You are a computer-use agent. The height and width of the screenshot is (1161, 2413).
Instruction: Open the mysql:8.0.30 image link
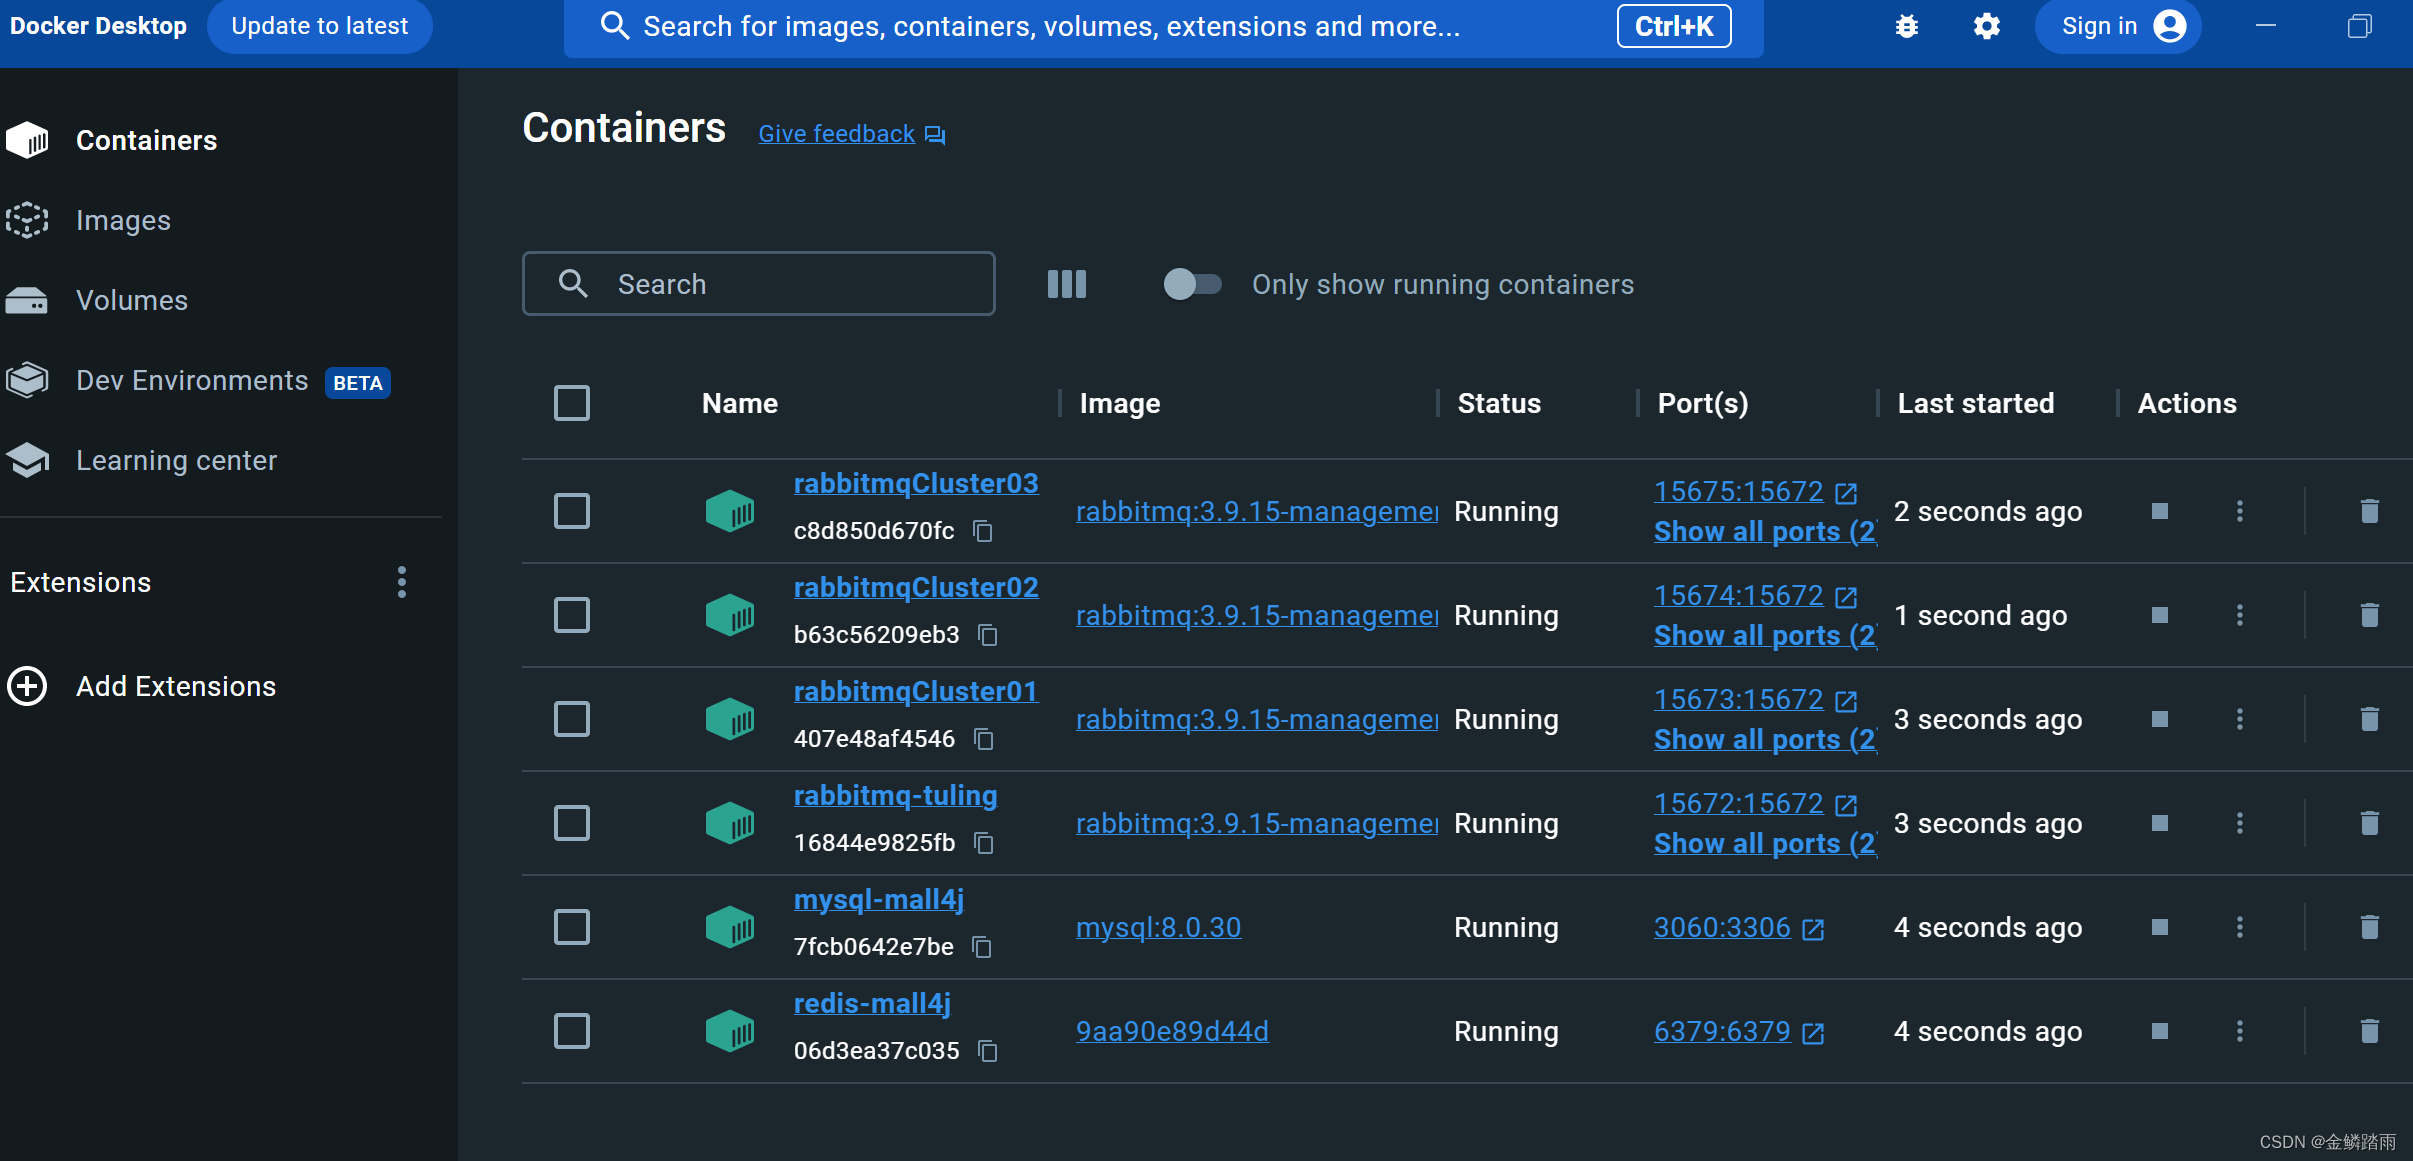click(1158, 927)
